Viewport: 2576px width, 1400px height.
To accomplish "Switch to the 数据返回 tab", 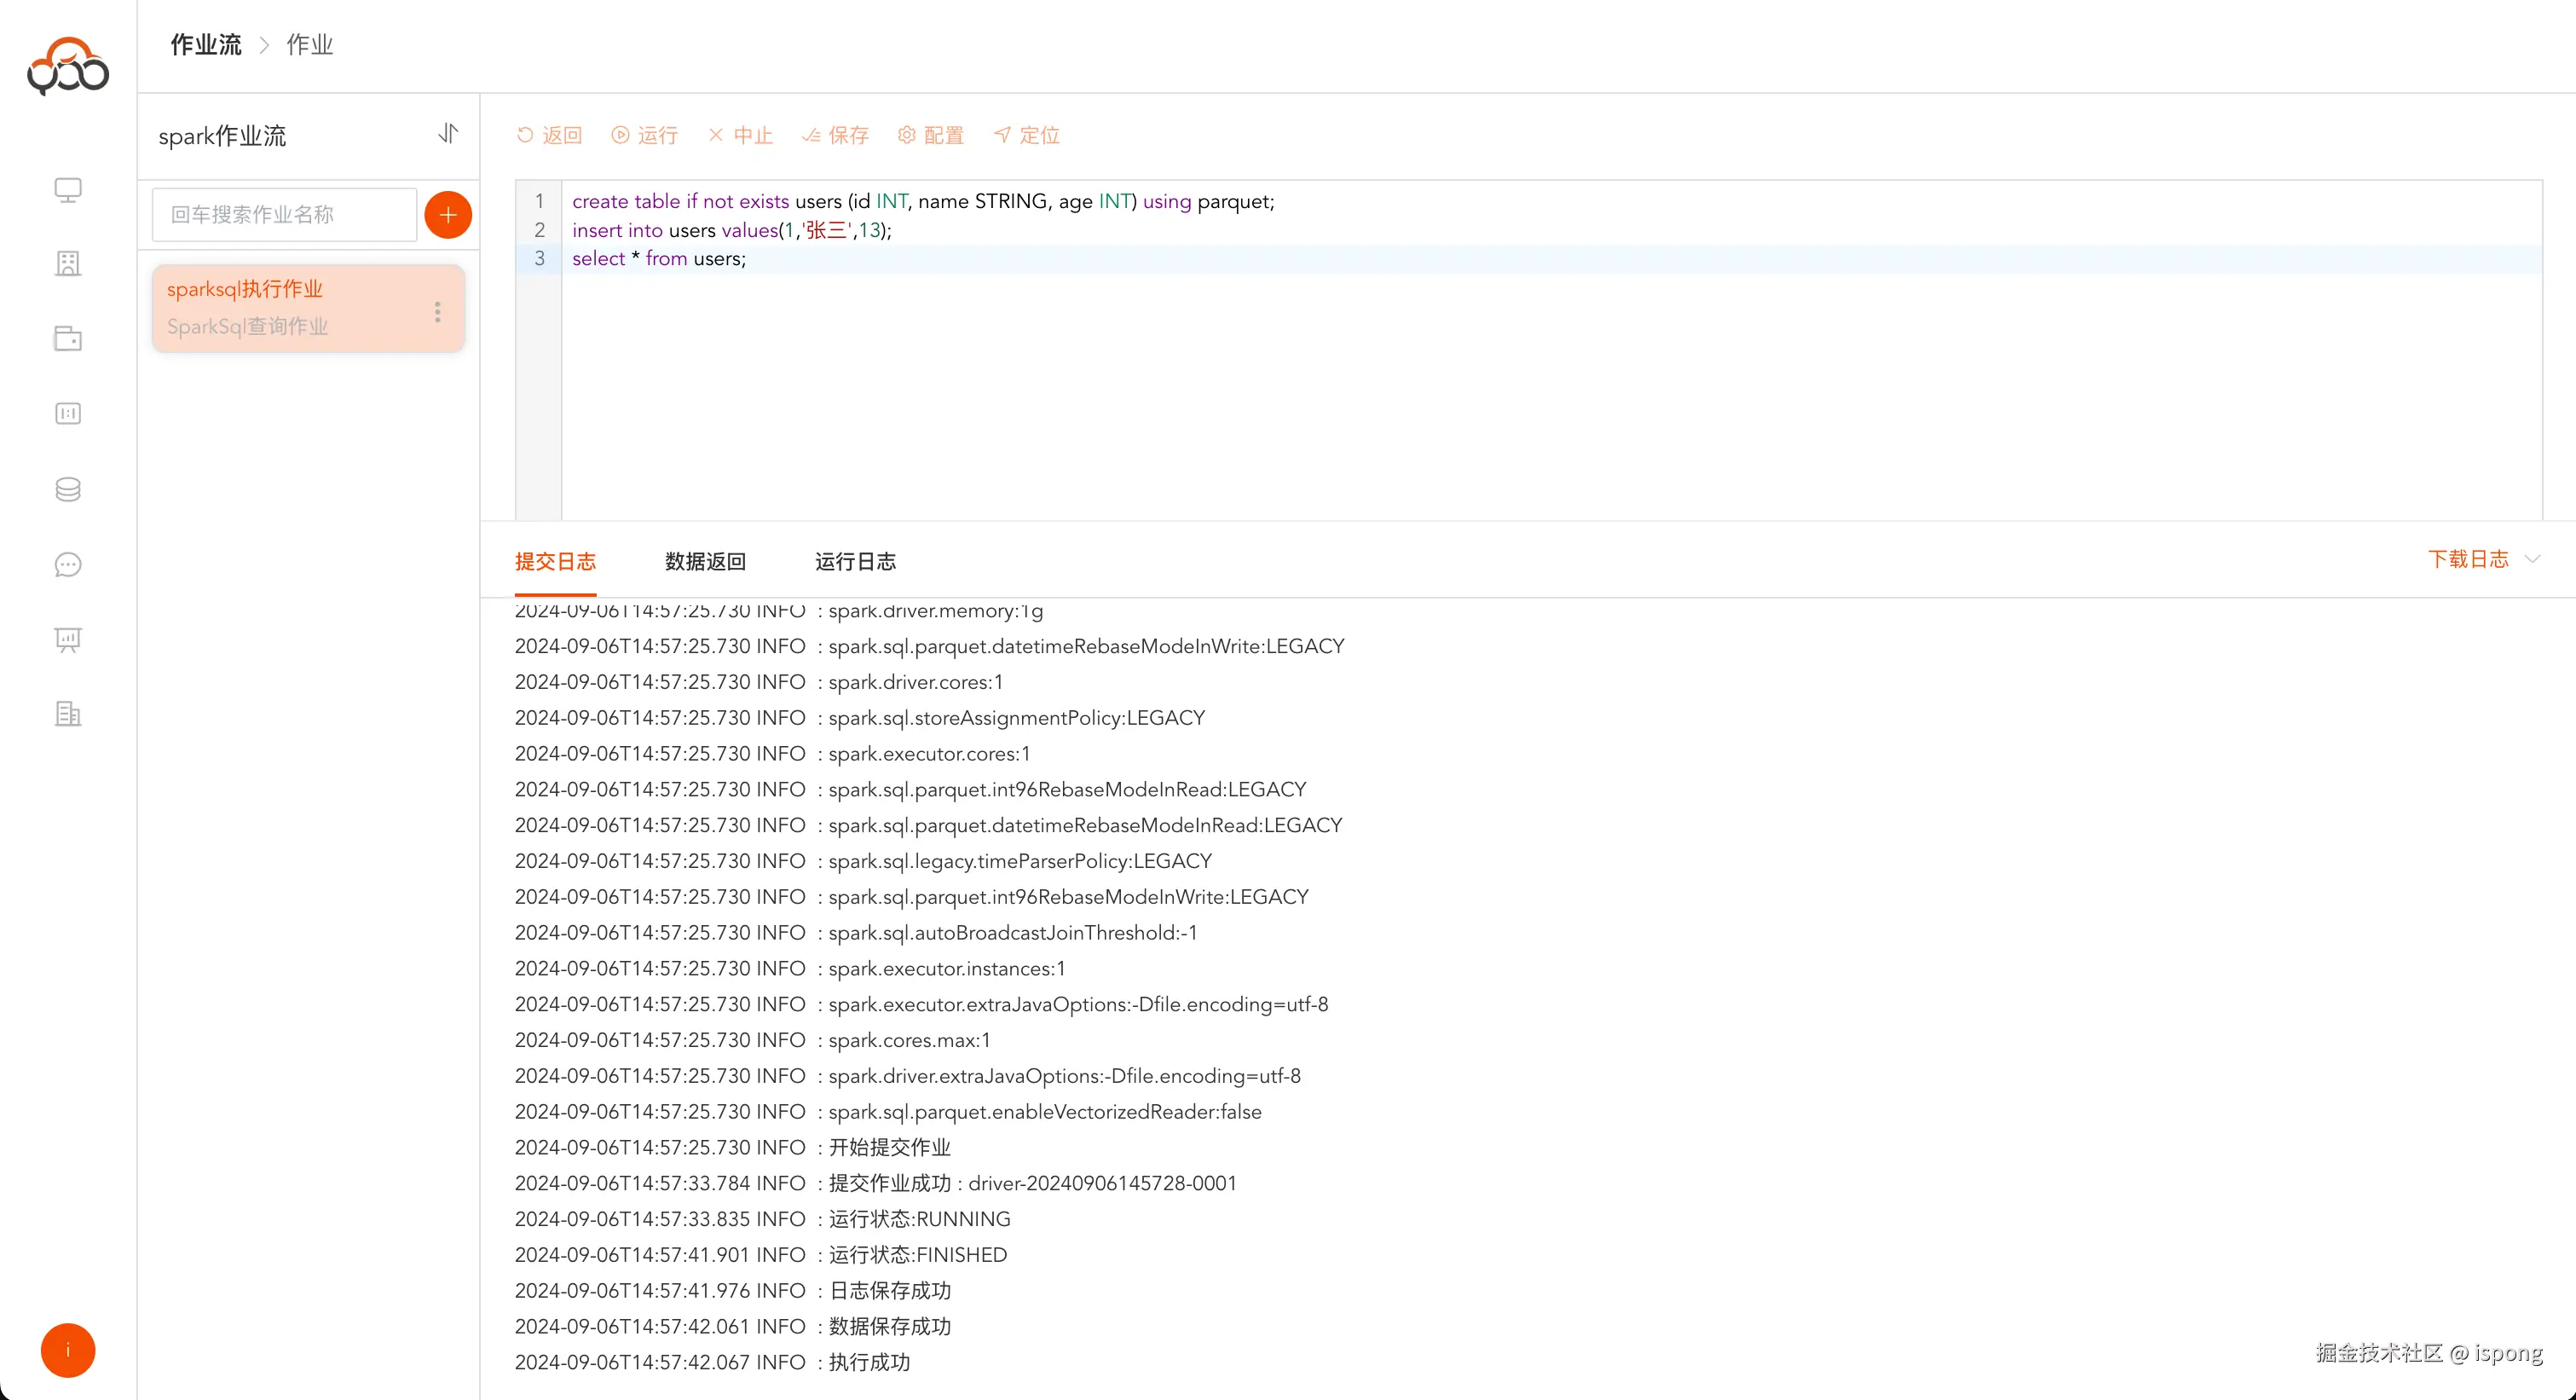I will pos(705,561).
